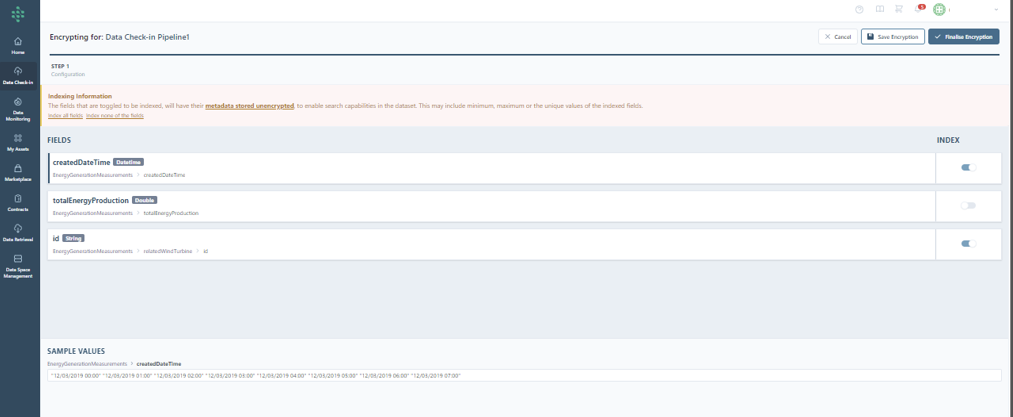Open the documentation book icon
The image size is (1013, 417).
[x=879, y=9]
